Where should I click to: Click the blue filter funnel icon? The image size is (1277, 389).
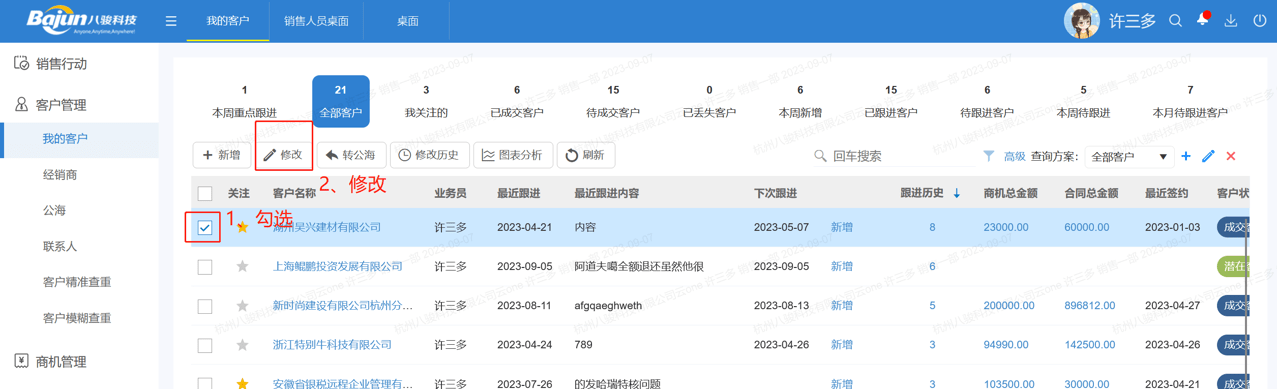[989, 156]
